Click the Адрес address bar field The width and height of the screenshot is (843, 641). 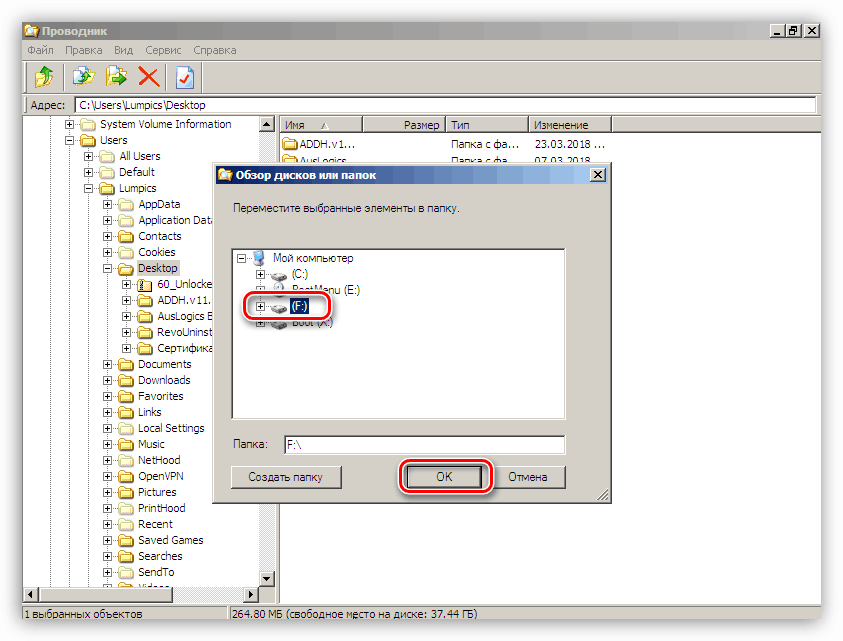click(x=445, y=105)
